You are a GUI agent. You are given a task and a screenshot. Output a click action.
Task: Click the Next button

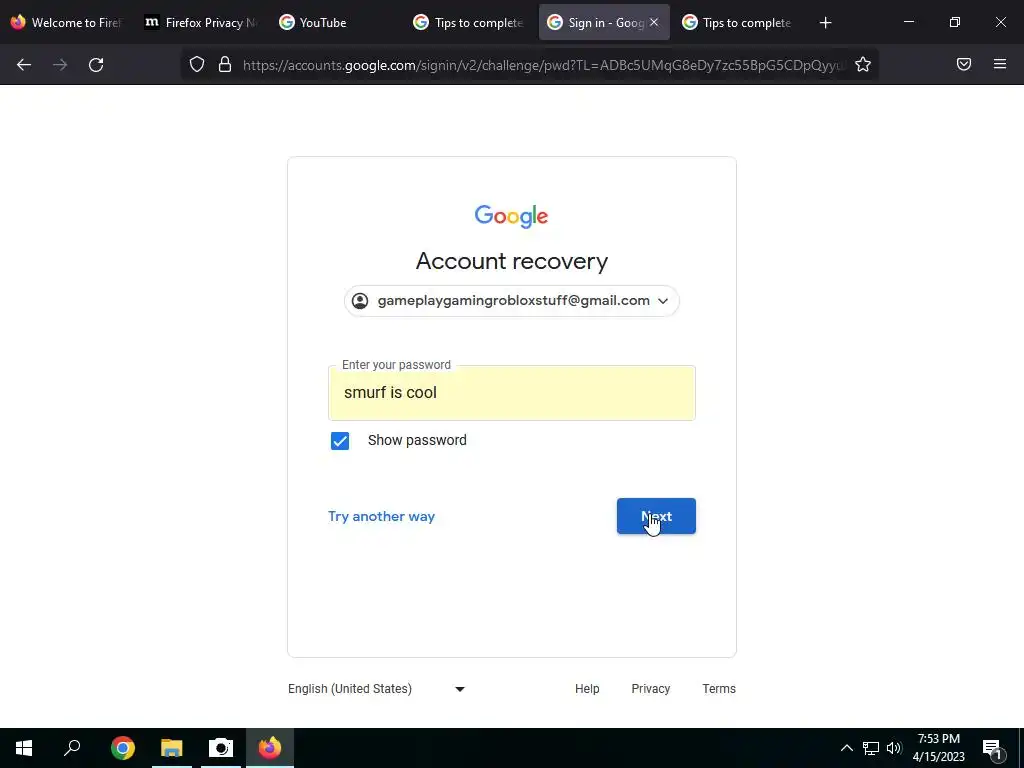656,517
